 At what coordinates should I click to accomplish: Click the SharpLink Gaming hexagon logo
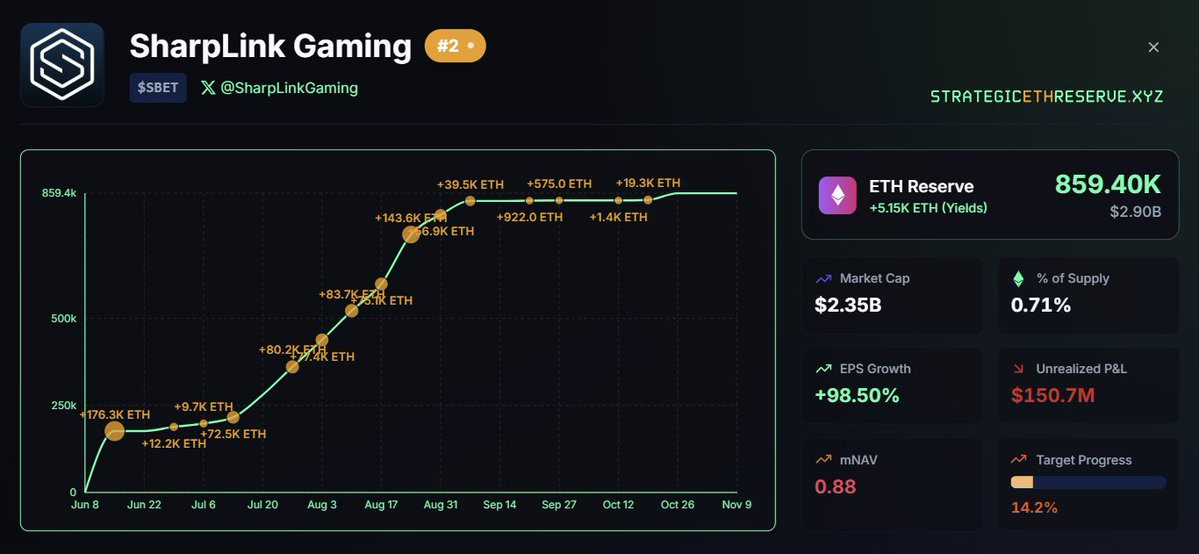click(x=62, y=64)
